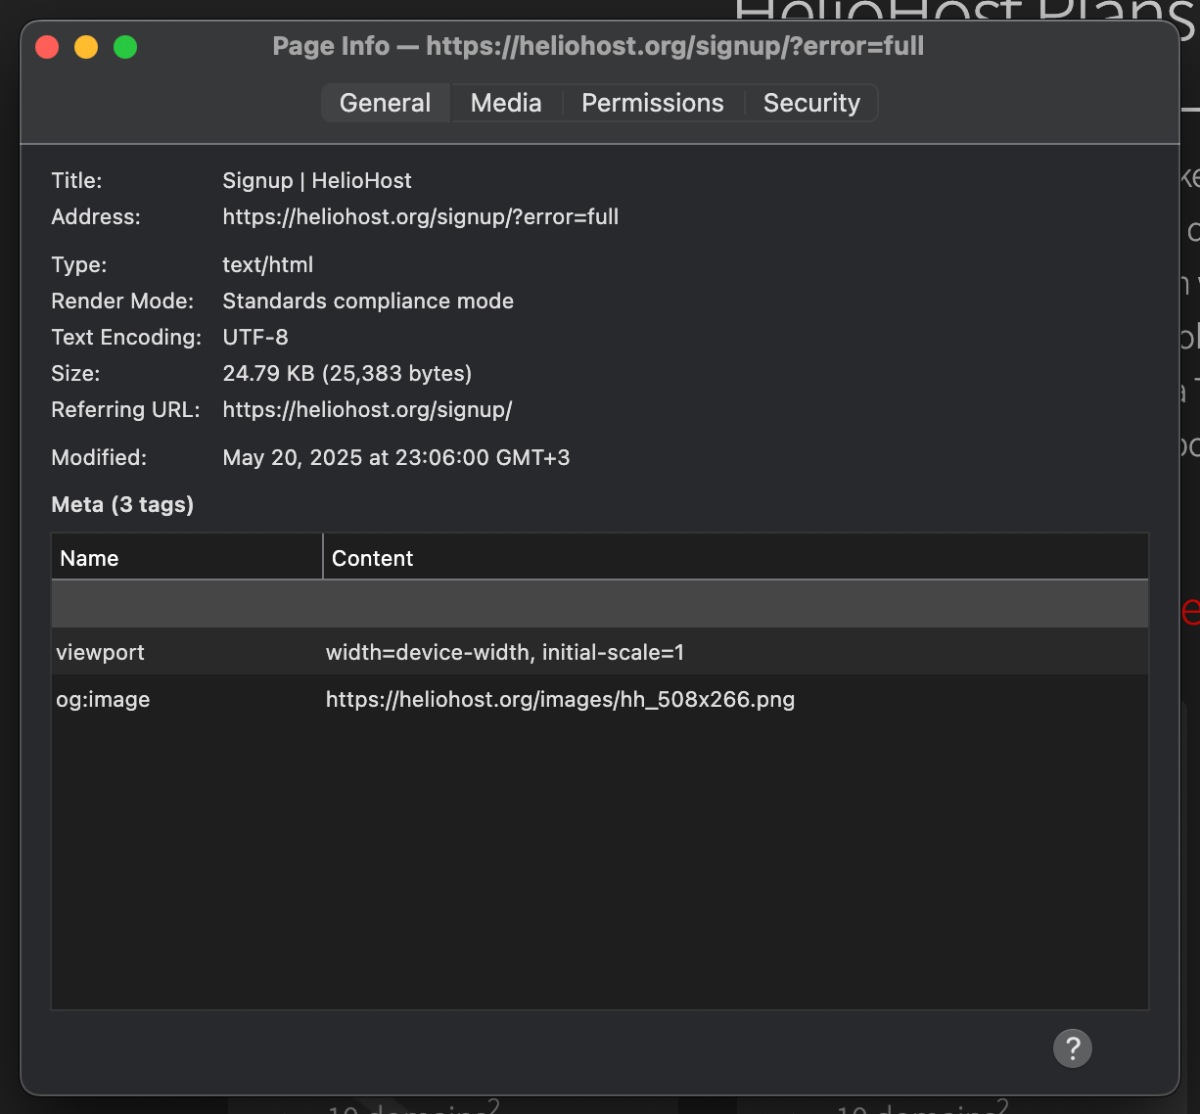Viewport: 1200px width, 1114px height.
Task: Select the highlighted empty meta tag row
Action: (600, 604)
